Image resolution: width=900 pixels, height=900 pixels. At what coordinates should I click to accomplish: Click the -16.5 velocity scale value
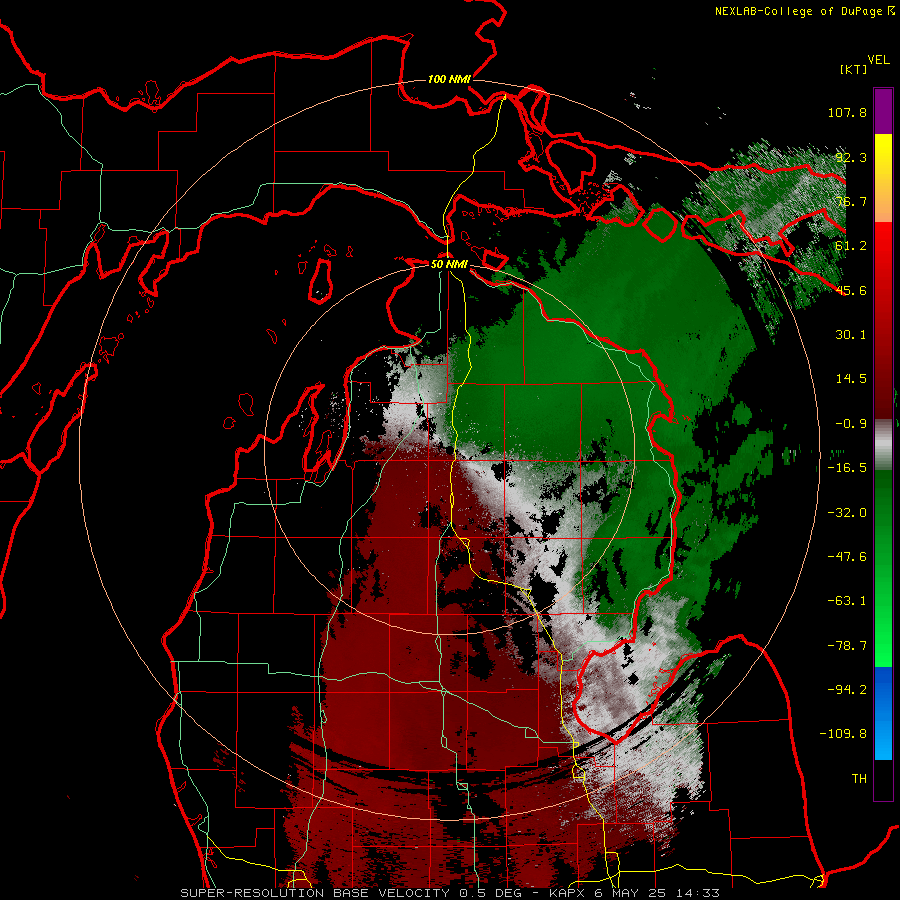click(847, 468)
